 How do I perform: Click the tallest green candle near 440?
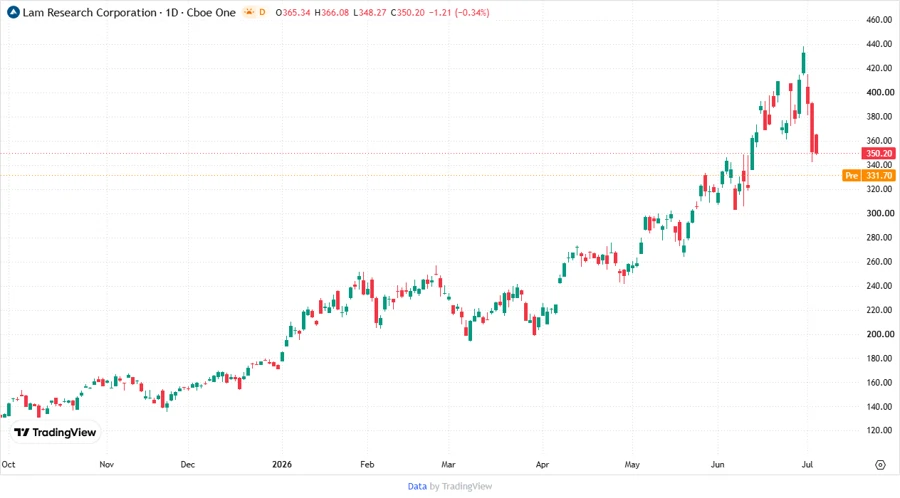coord(803,62)
